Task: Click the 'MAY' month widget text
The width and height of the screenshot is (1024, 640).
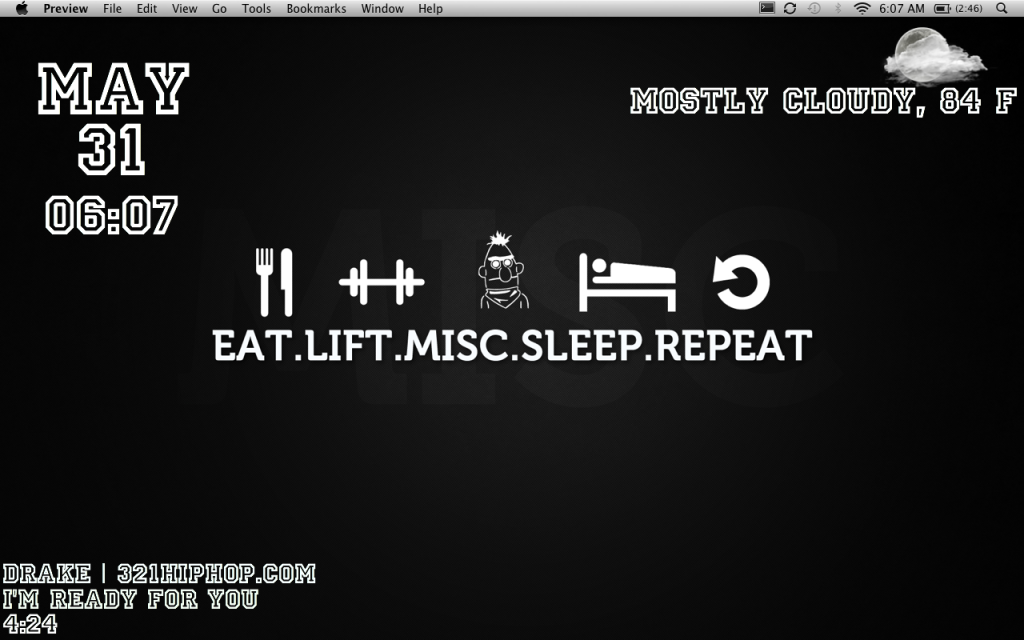Action: click(x=113, y=89)
